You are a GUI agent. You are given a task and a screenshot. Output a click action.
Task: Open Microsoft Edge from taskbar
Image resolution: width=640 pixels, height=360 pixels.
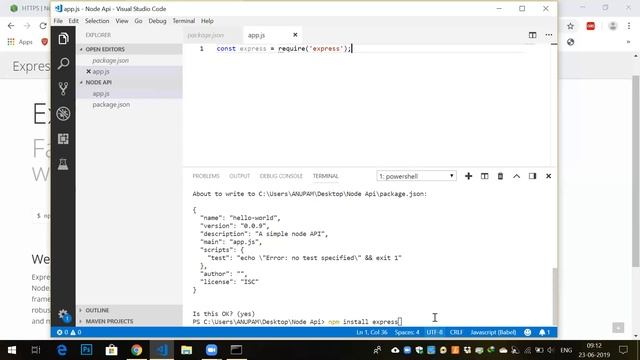pyautogui.click(x=62, y=350)
